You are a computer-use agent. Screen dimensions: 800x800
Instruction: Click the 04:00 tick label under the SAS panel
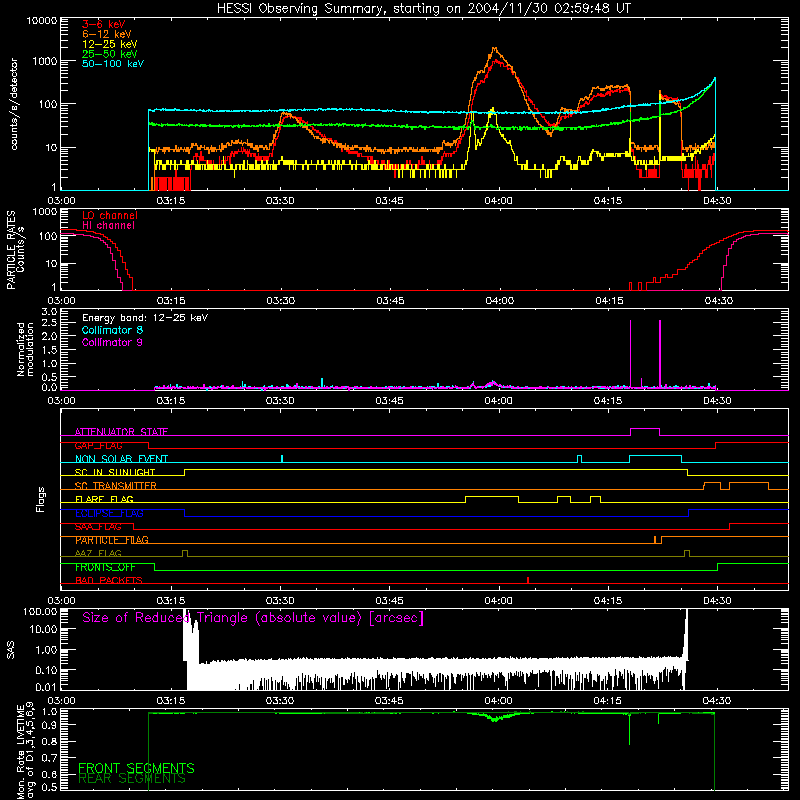(498, 701)
